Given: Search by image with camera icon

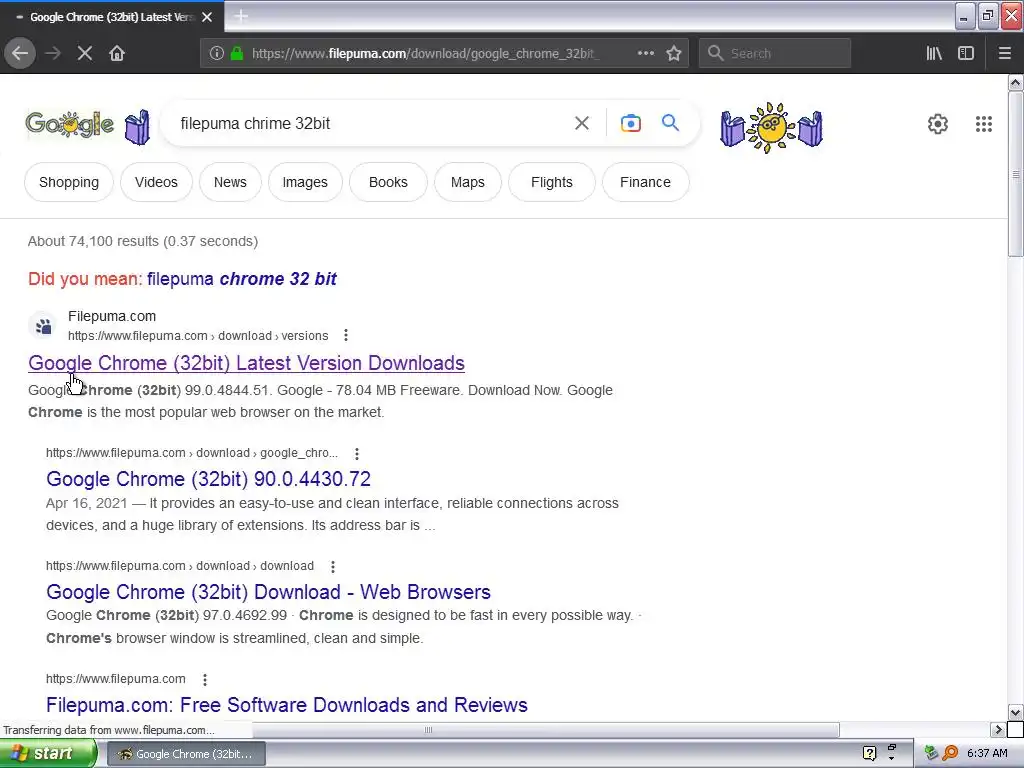Looking at the screenshot, I should tap(631, 123).
